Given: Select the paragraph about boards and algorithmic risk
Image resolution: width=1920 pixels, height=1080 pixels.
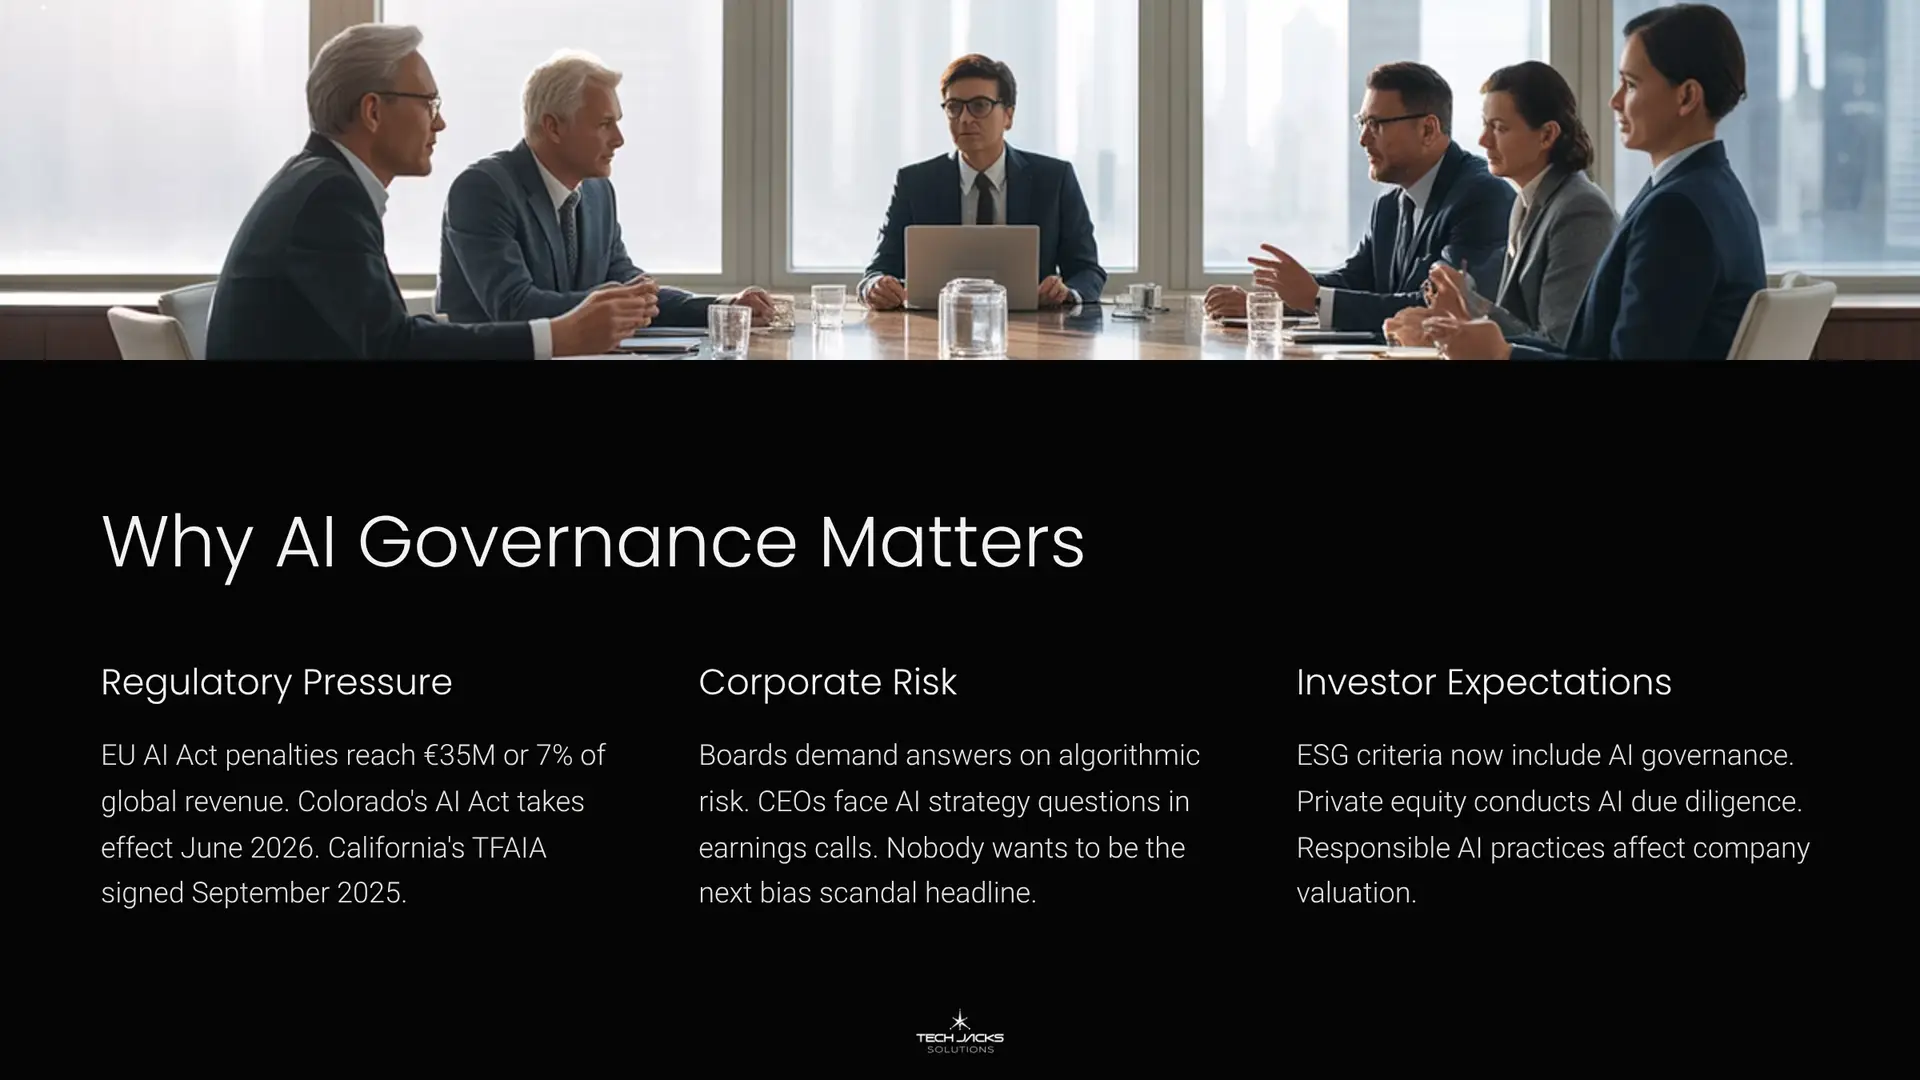Looking at the screenshot, I should [949, 823].
